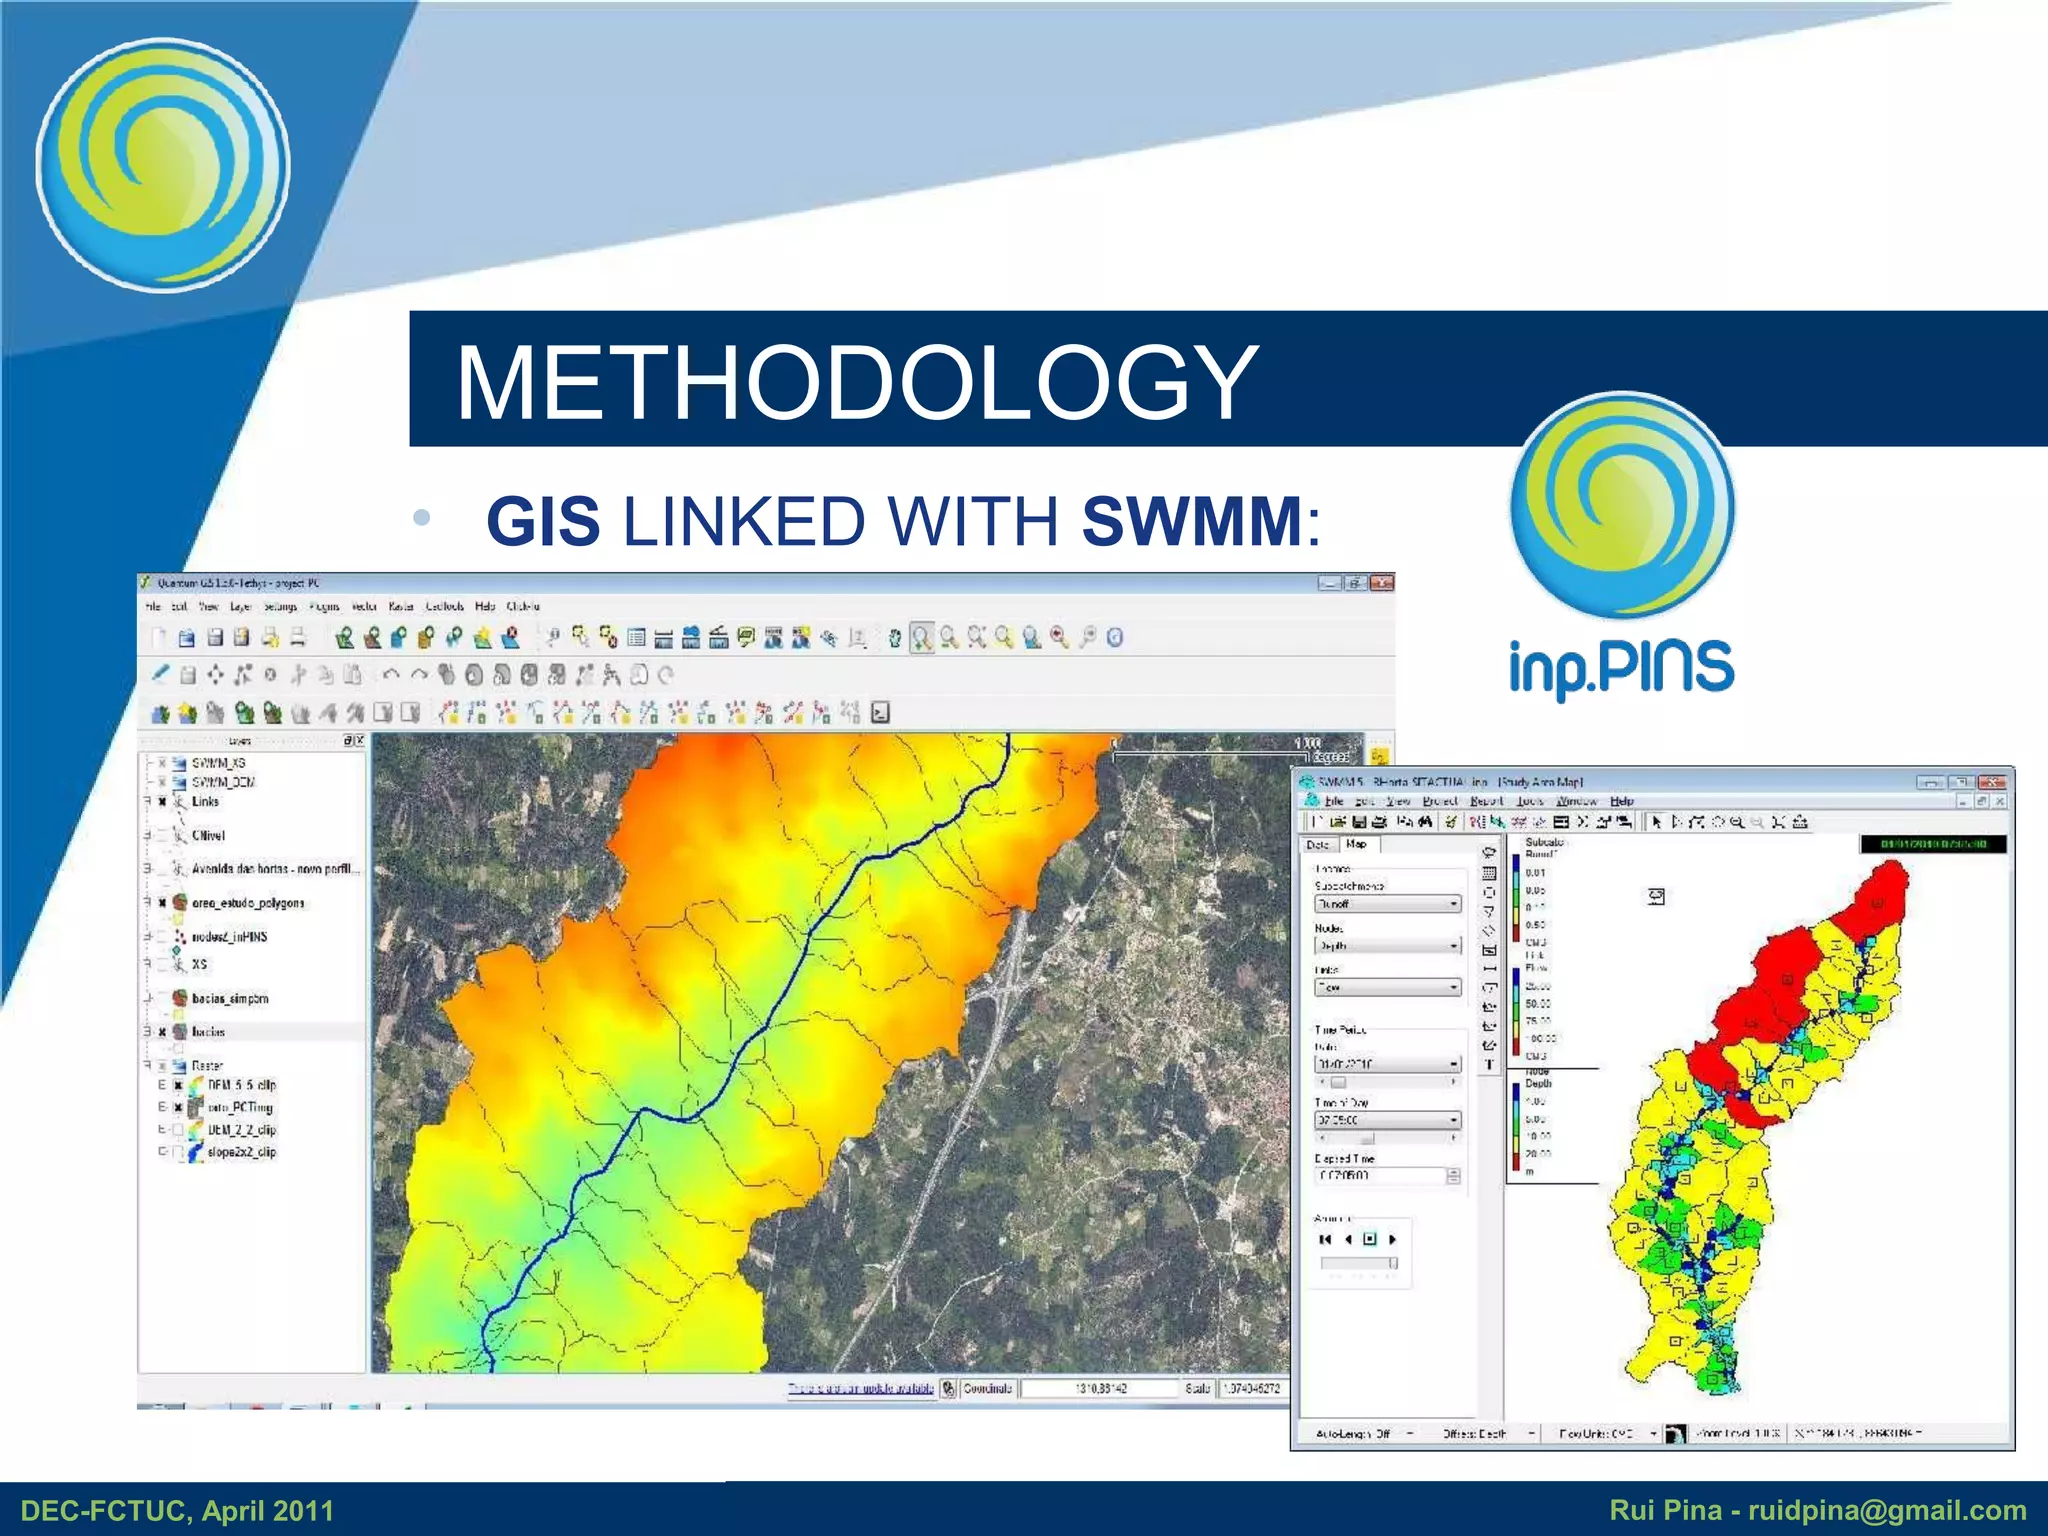This screenshot has height=1536, width=2048.
Task: Open the Project menu in SWMM
Action: (x=1440, y=801)
